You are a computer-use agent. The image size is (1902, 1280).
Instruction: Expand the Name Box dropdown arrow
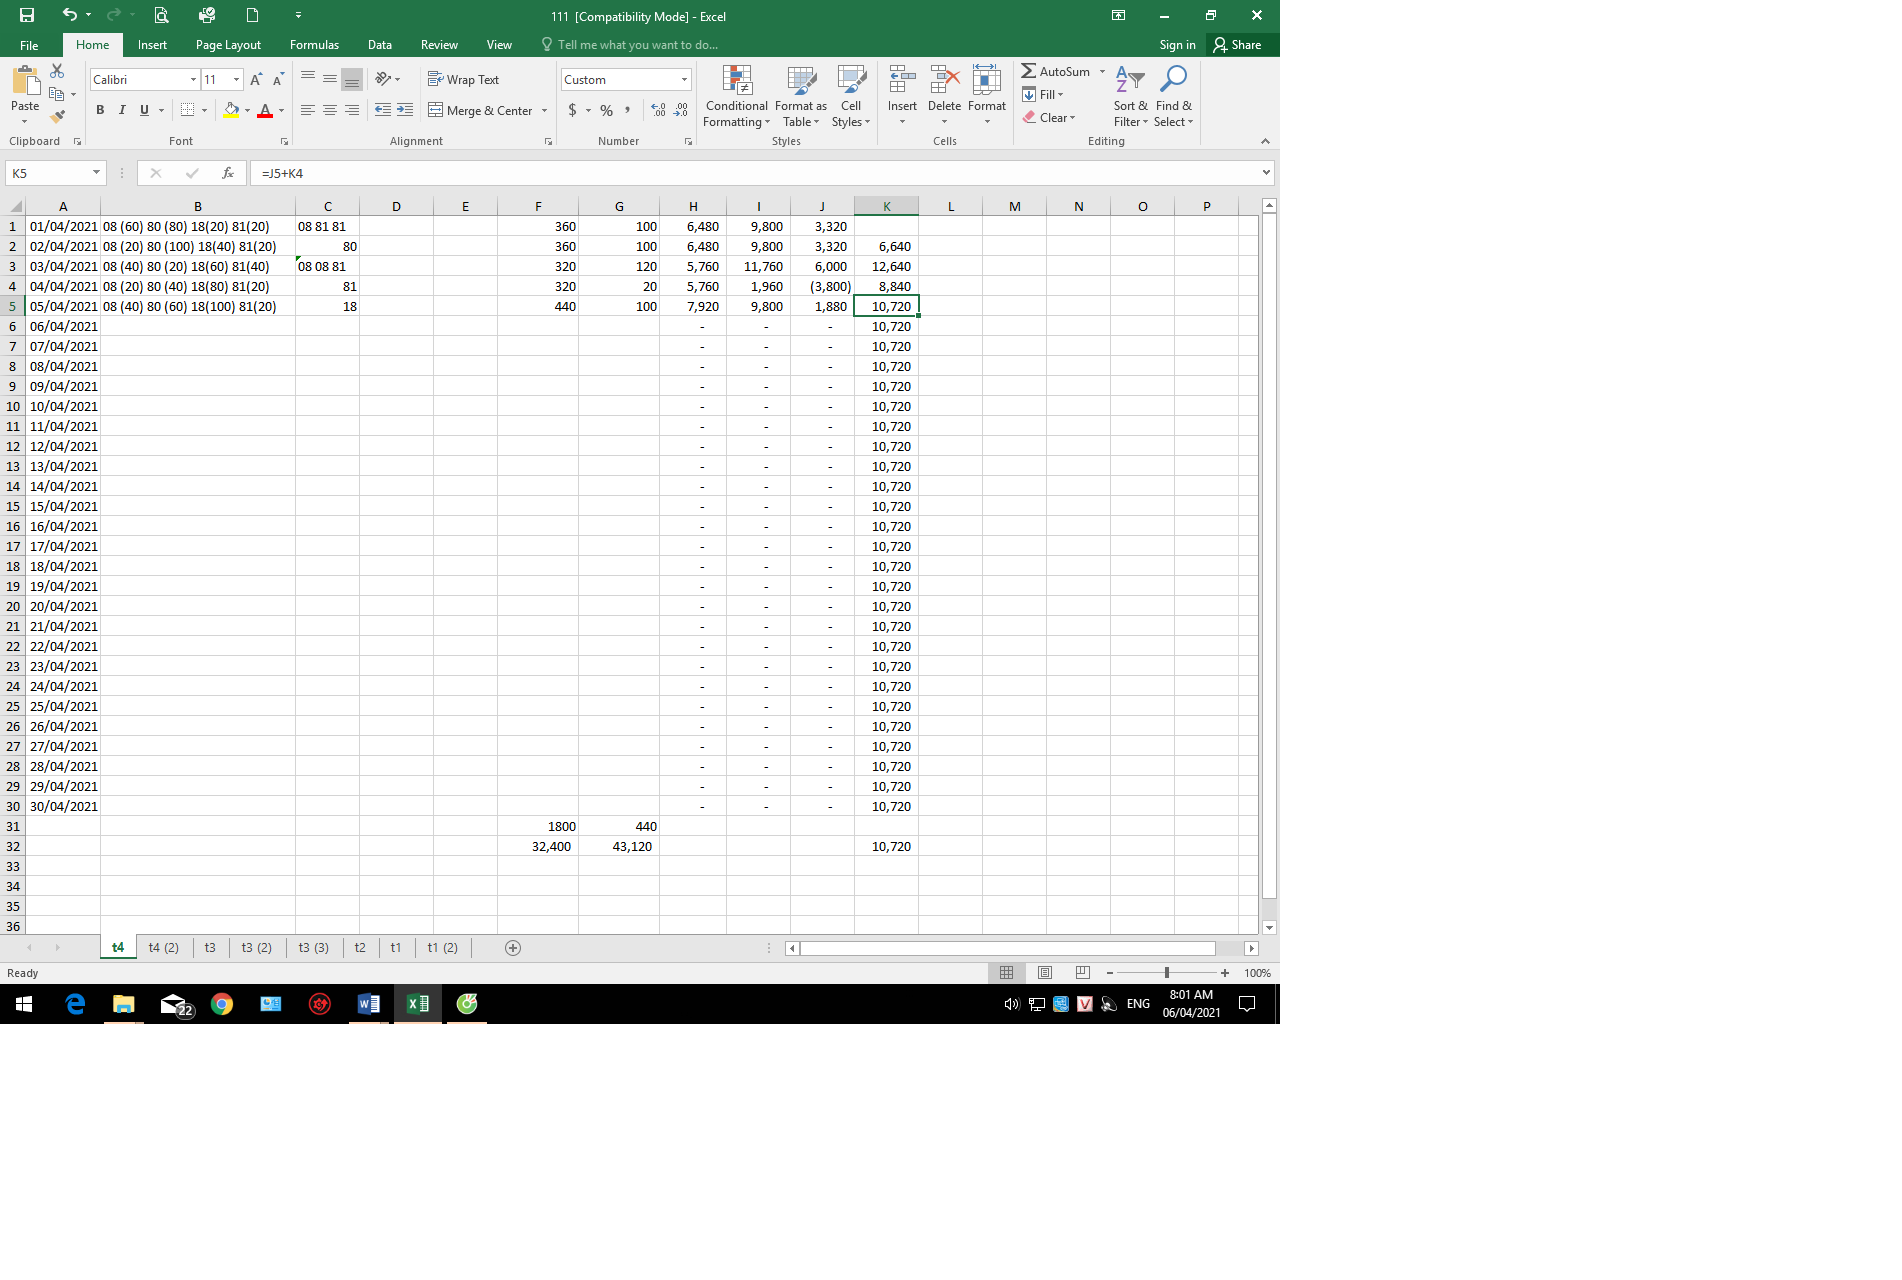click(x=96, y=173)
